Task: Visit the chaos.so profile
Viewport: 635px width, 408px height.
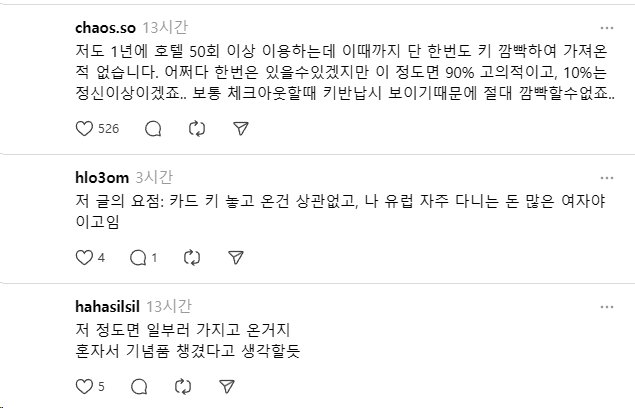Action: pos(107,27)
